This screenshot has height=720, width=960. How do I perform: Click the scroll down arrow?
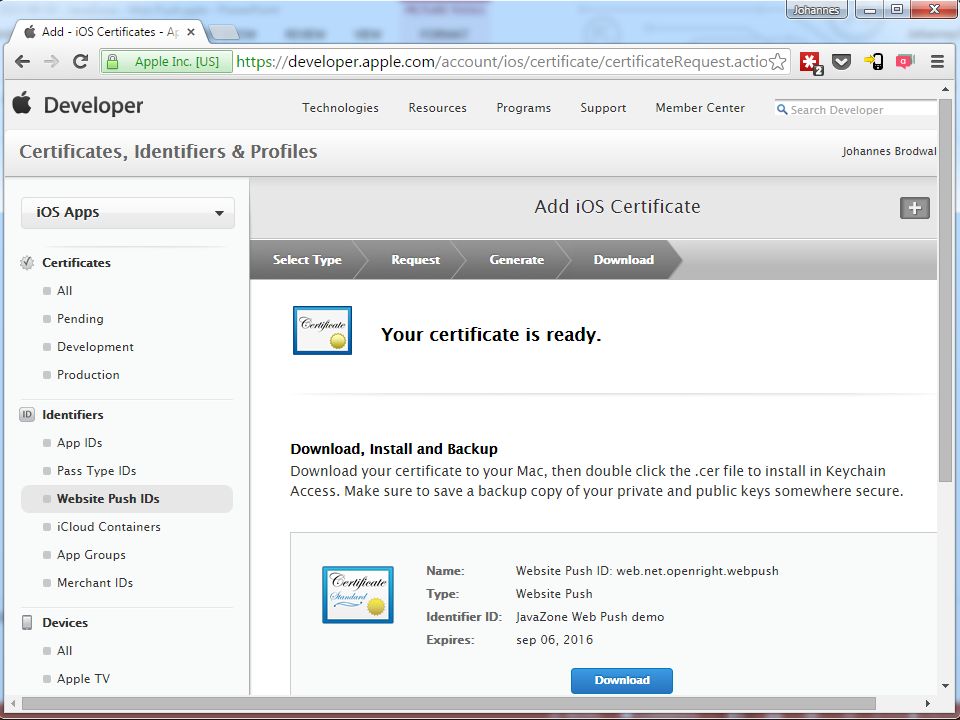[945, 686]
